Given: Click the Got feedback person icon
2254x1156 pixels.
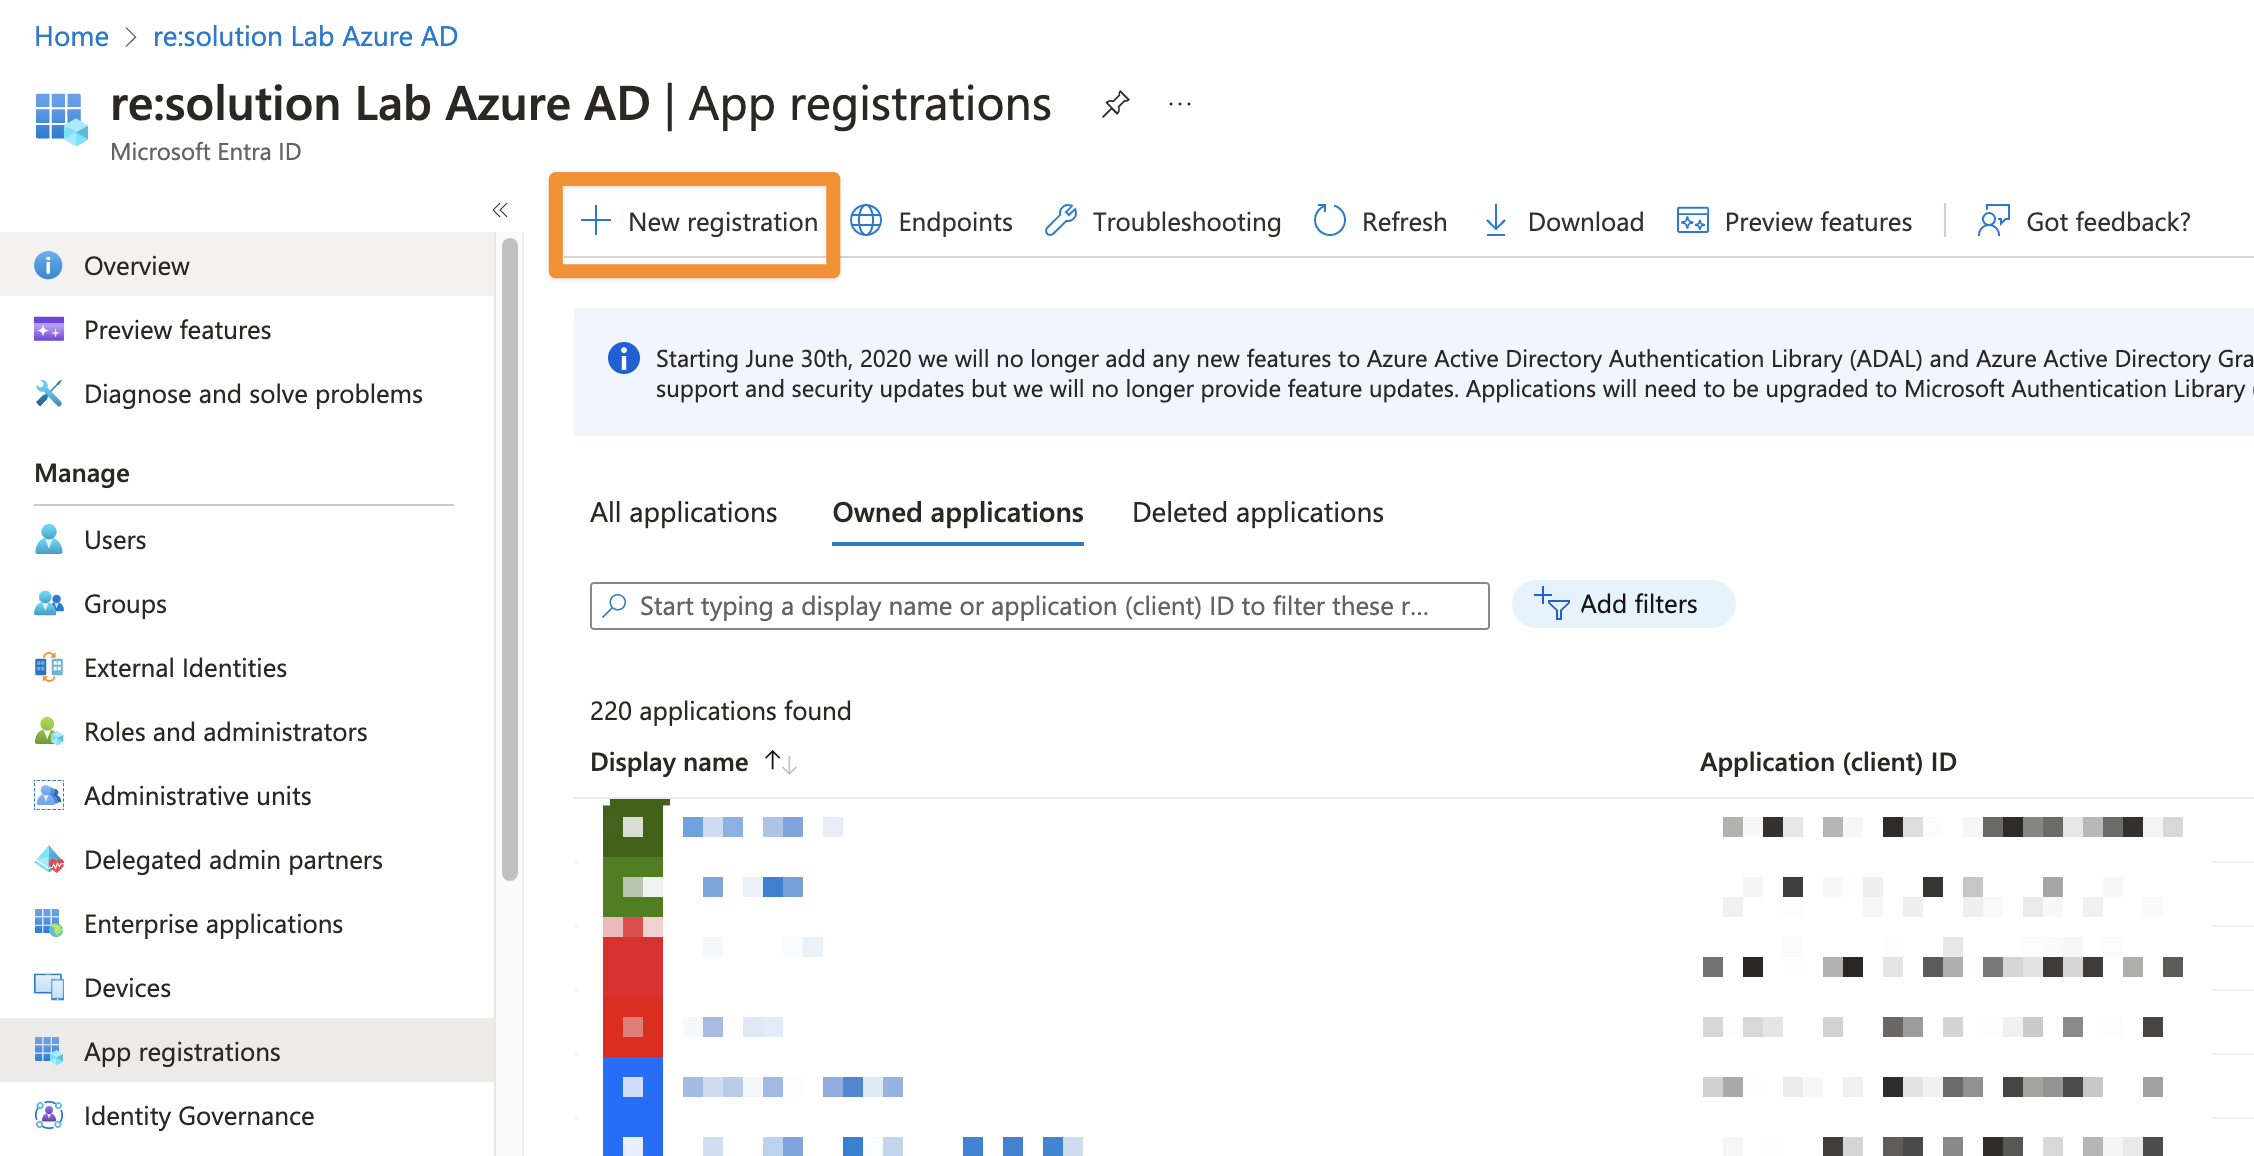Looking at the screenshot, I should point(1993,221).
